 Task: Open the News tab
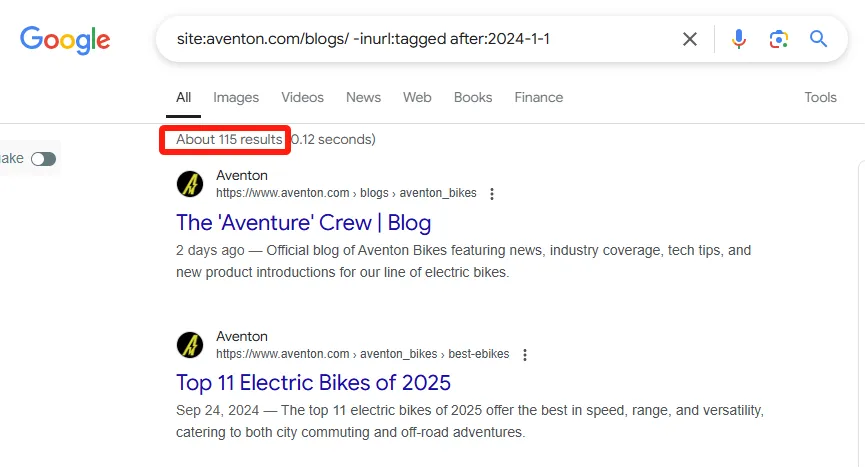coord(363,98)
